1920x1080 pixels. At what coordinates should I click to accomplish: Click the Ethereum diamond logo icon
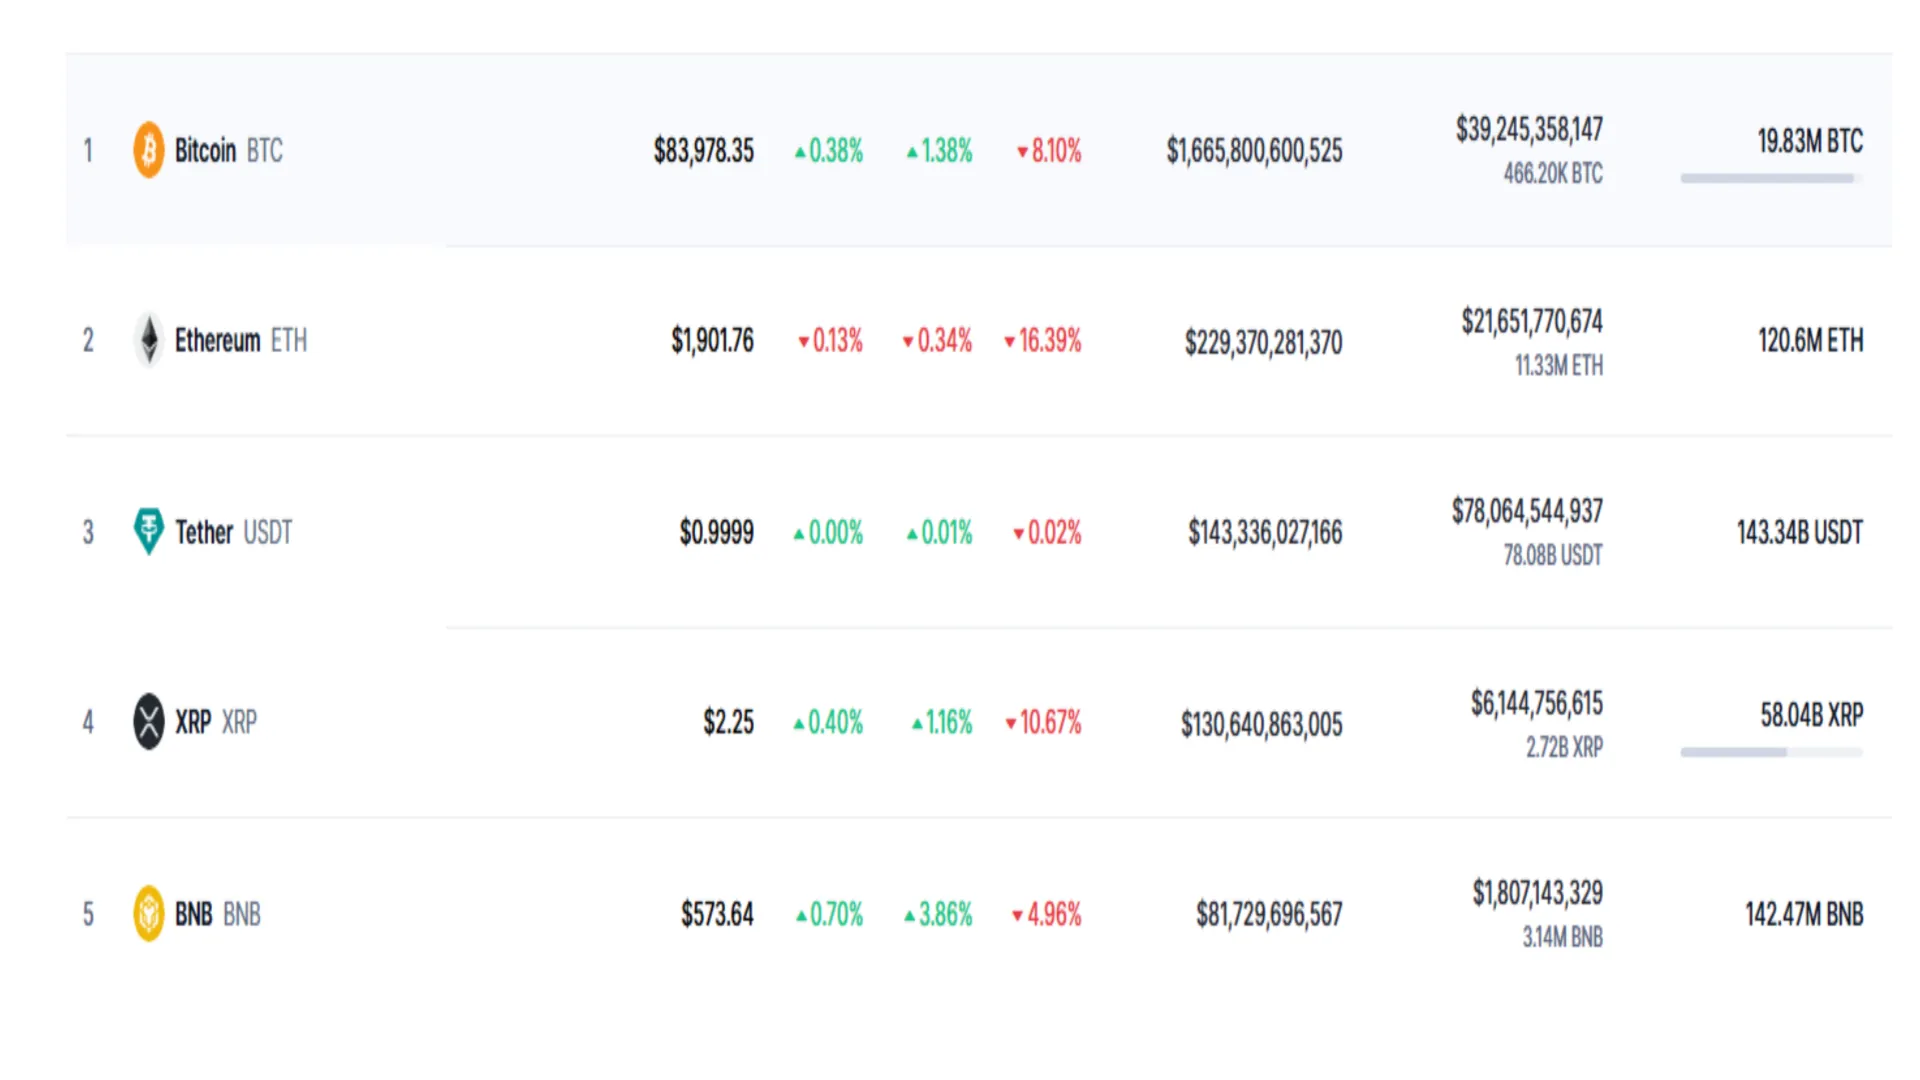[149, 340]
